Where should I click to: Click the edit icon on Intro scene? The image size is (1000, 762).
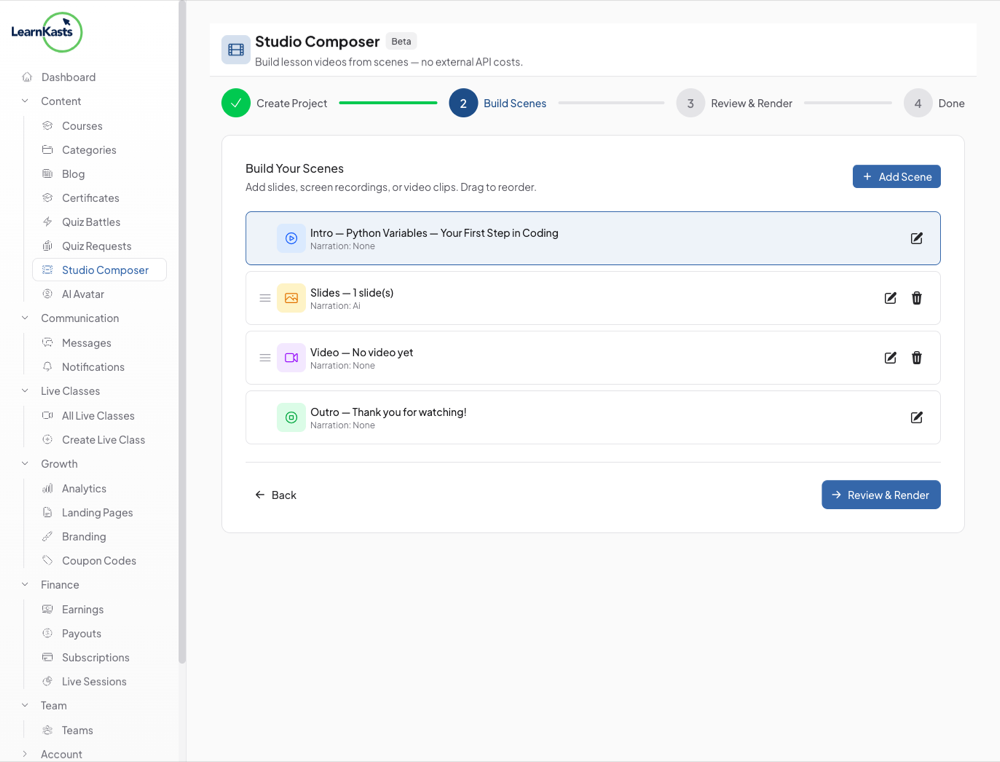(x=916, y=238)
